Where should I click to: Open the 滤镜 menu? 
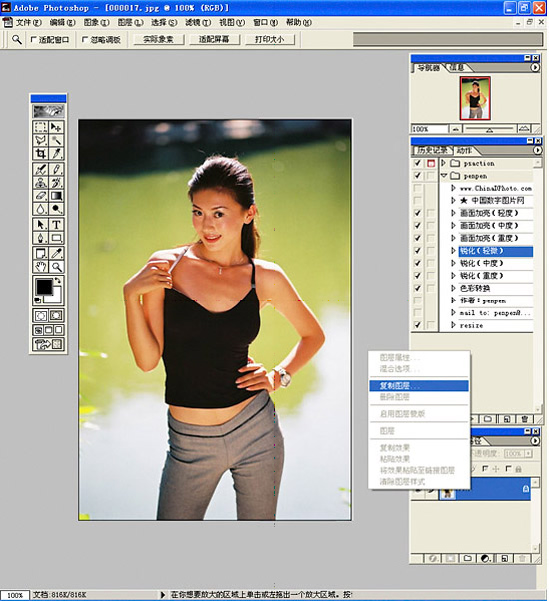(198, 23)
